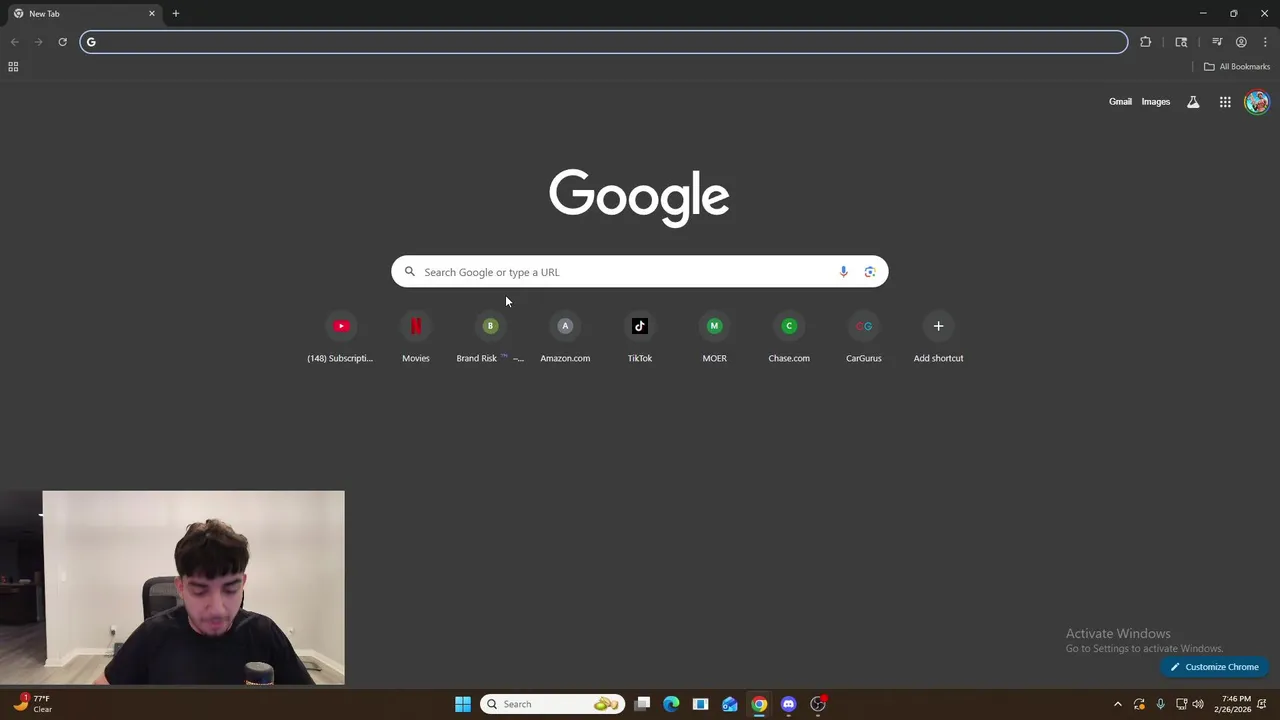1280x720 pixels.
Task: Open the YouTube Subscriptions shortcut
Action: (340, 338)
